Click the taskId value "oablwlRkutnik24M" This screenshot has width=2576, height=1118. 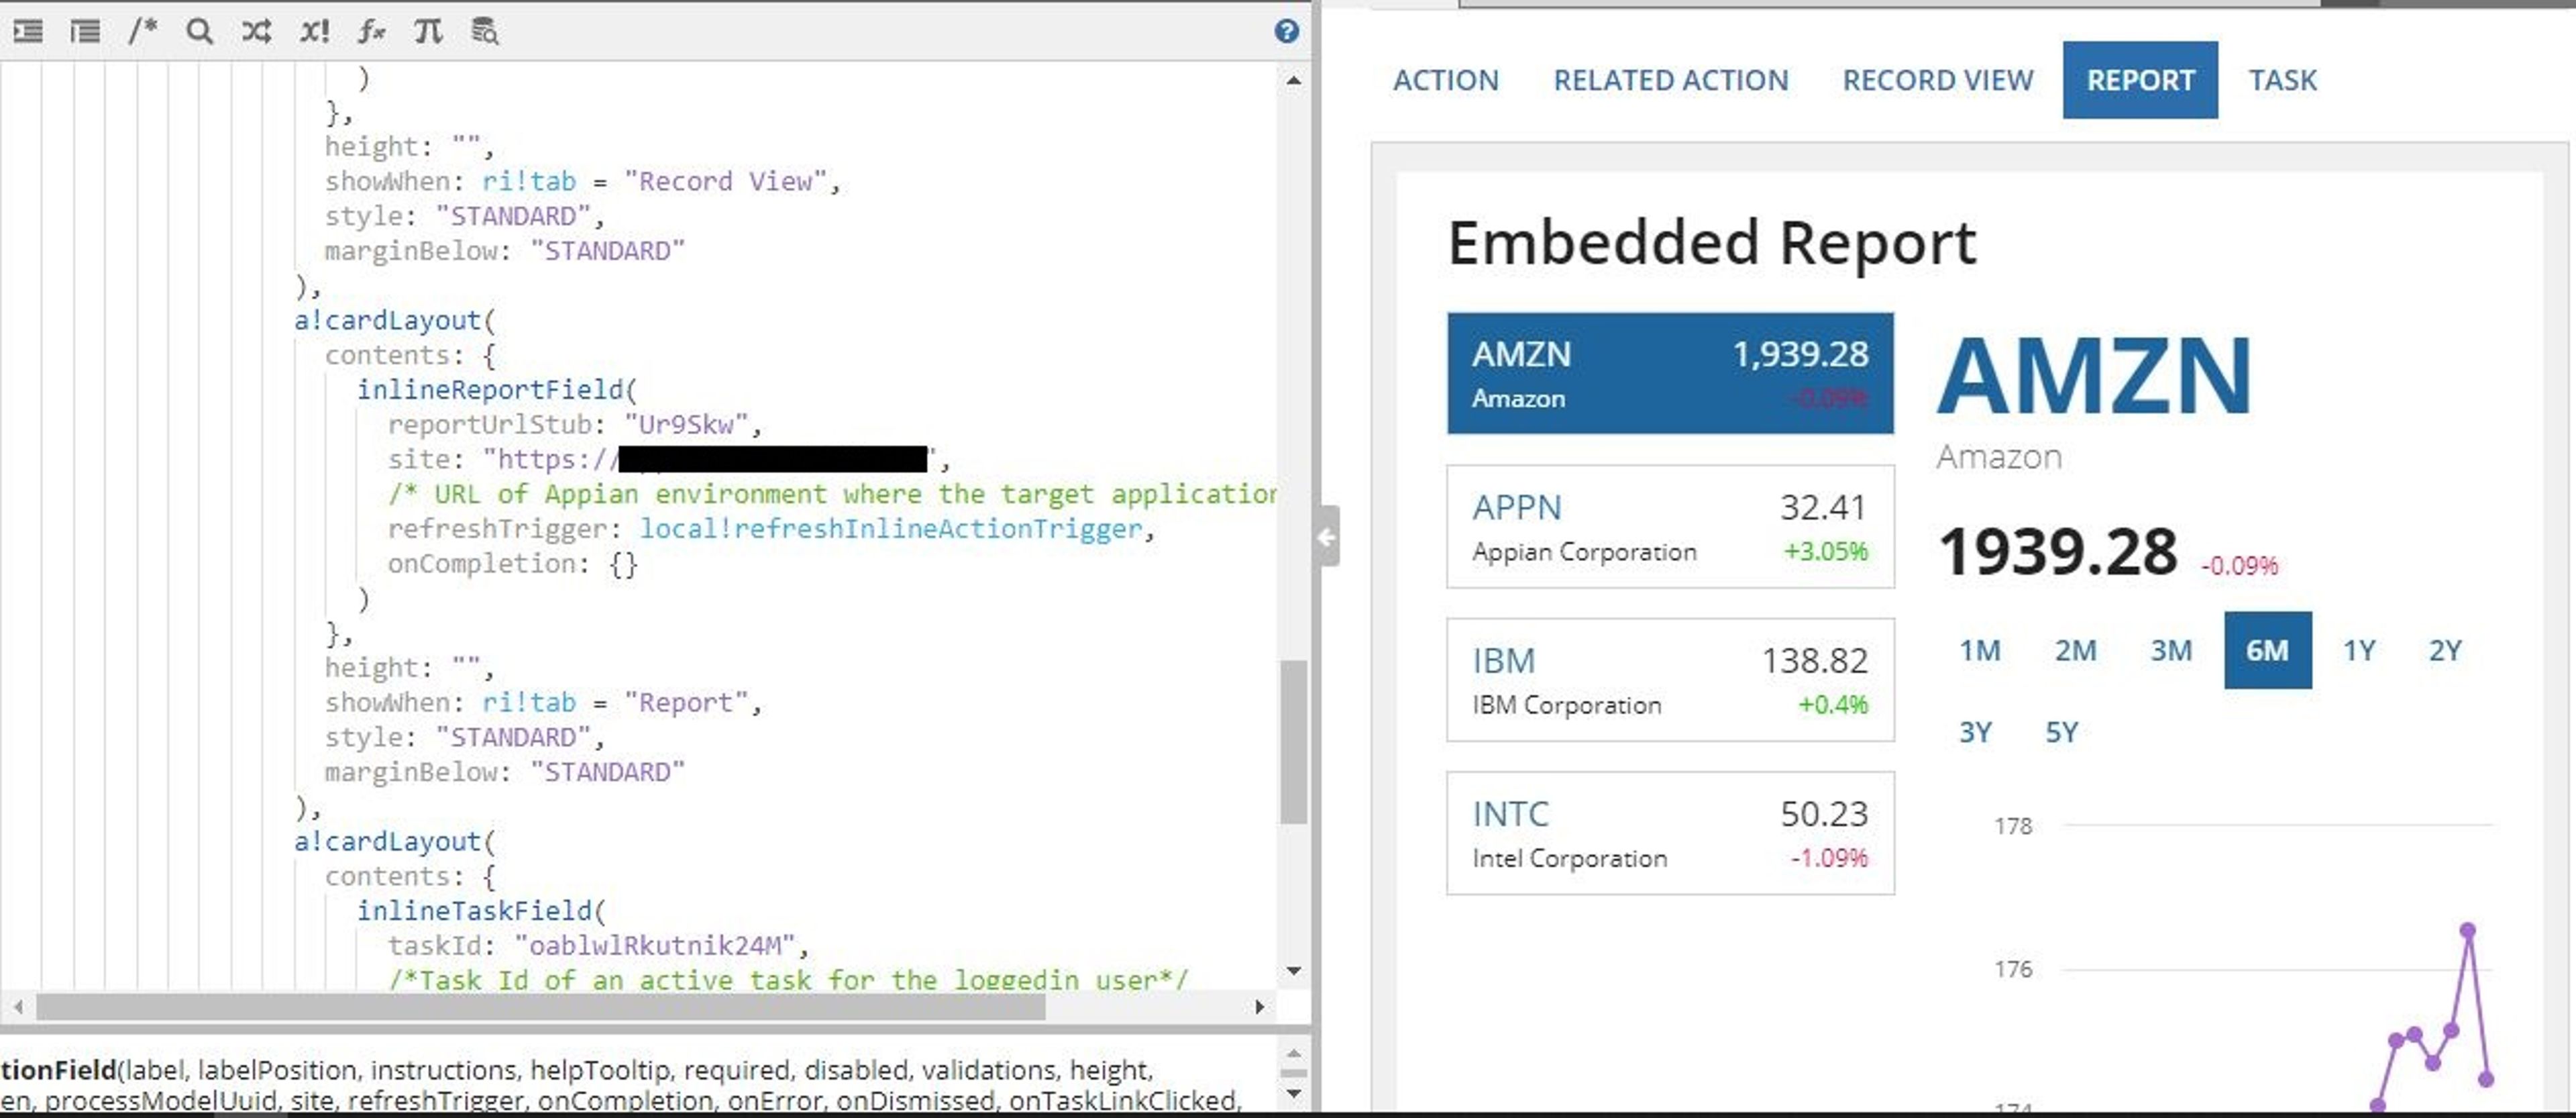(655, 945)
